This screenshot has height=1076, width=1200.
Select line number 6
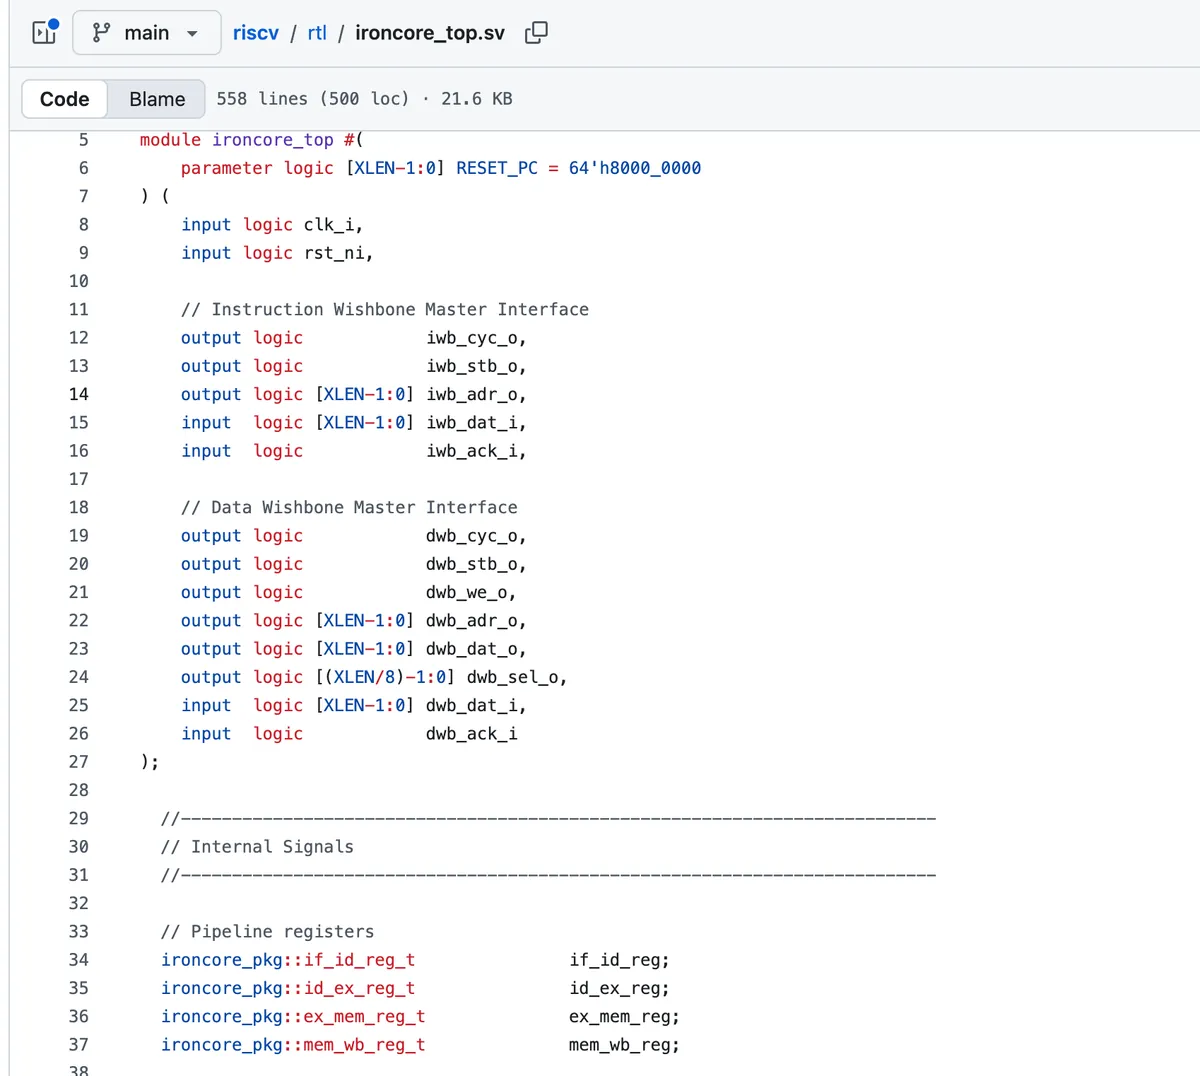point(84,168)
